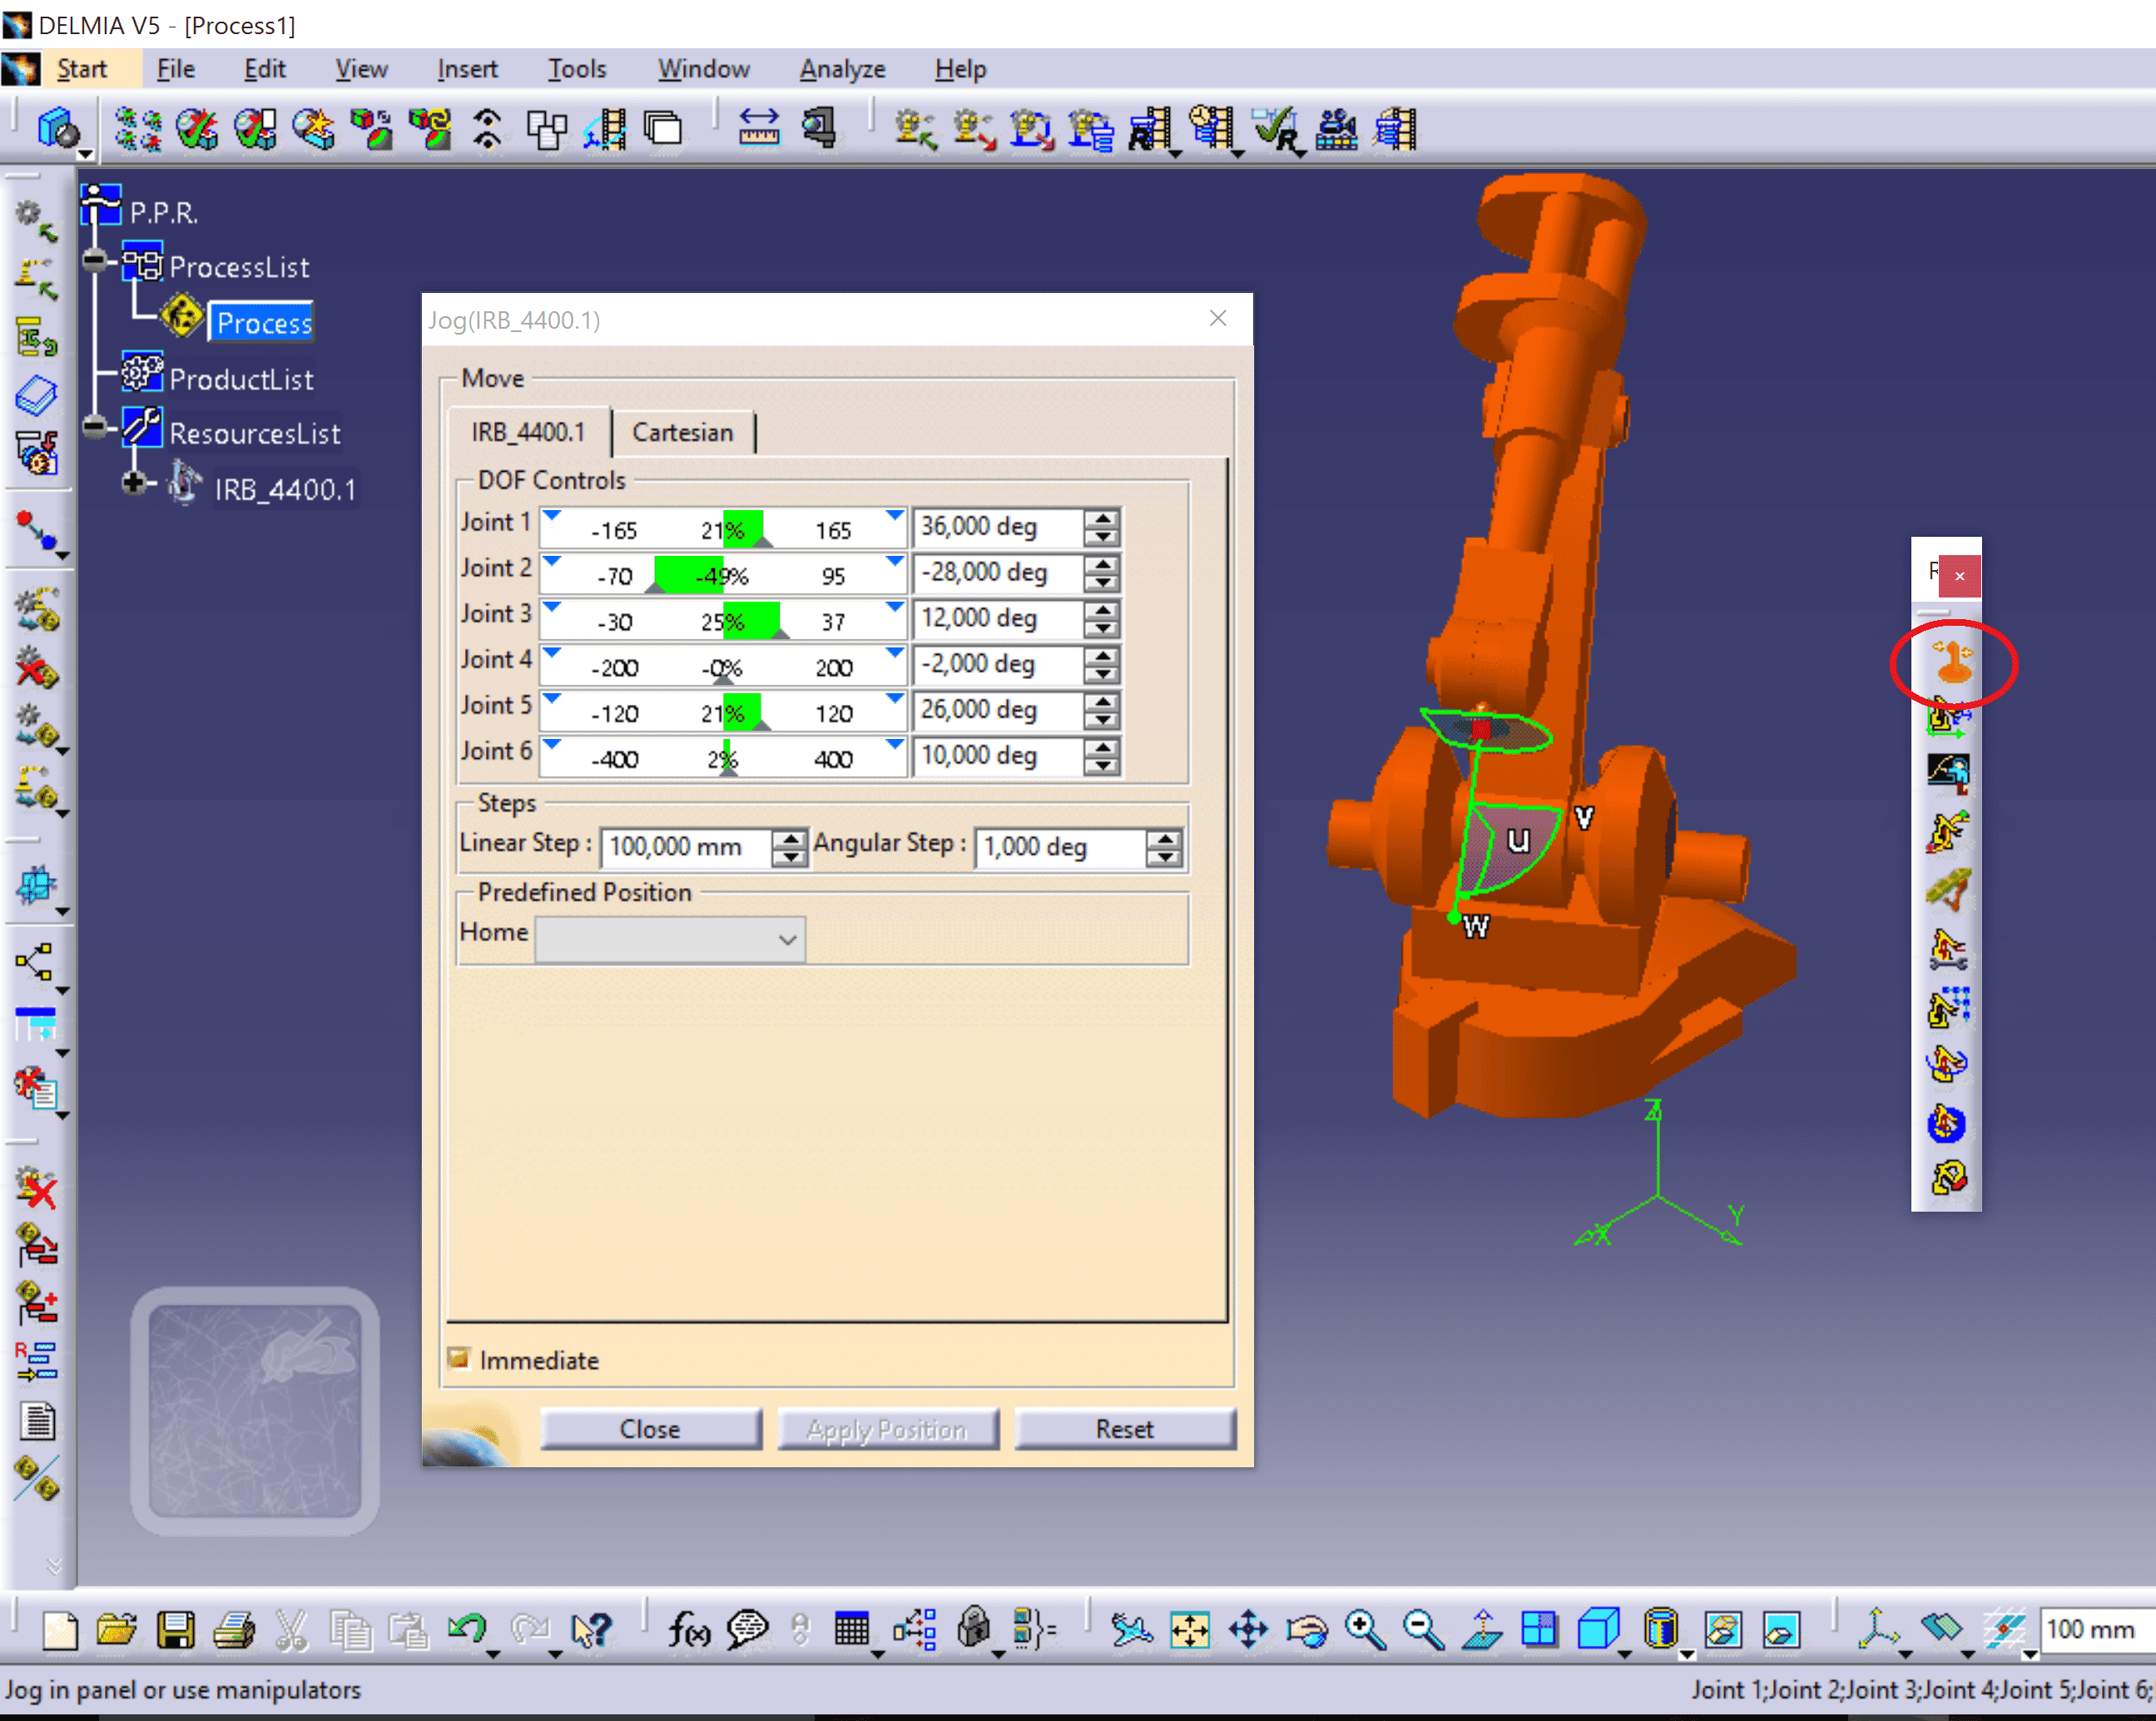This screenshot has width=2156, height=1721.
Task: Collapse the ProcessList tree node
Action: point(95,262)
